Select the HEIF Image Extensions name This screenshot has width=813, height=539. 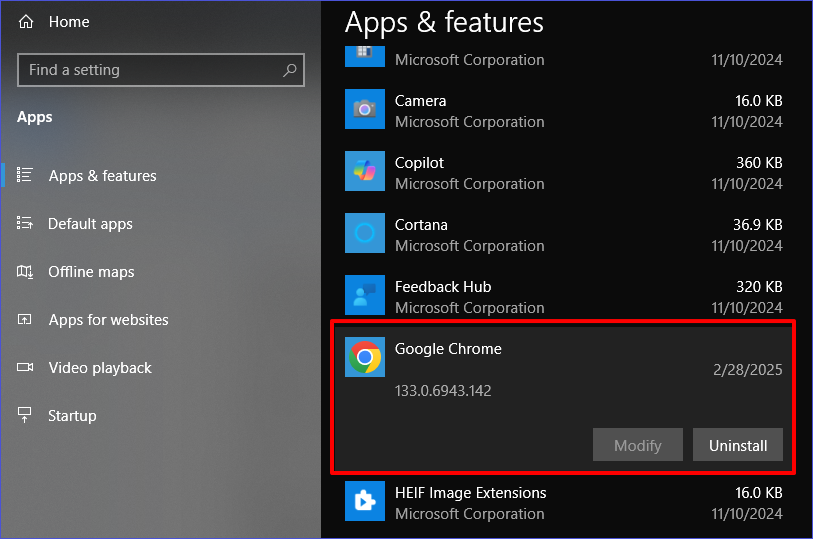point(471,493)
